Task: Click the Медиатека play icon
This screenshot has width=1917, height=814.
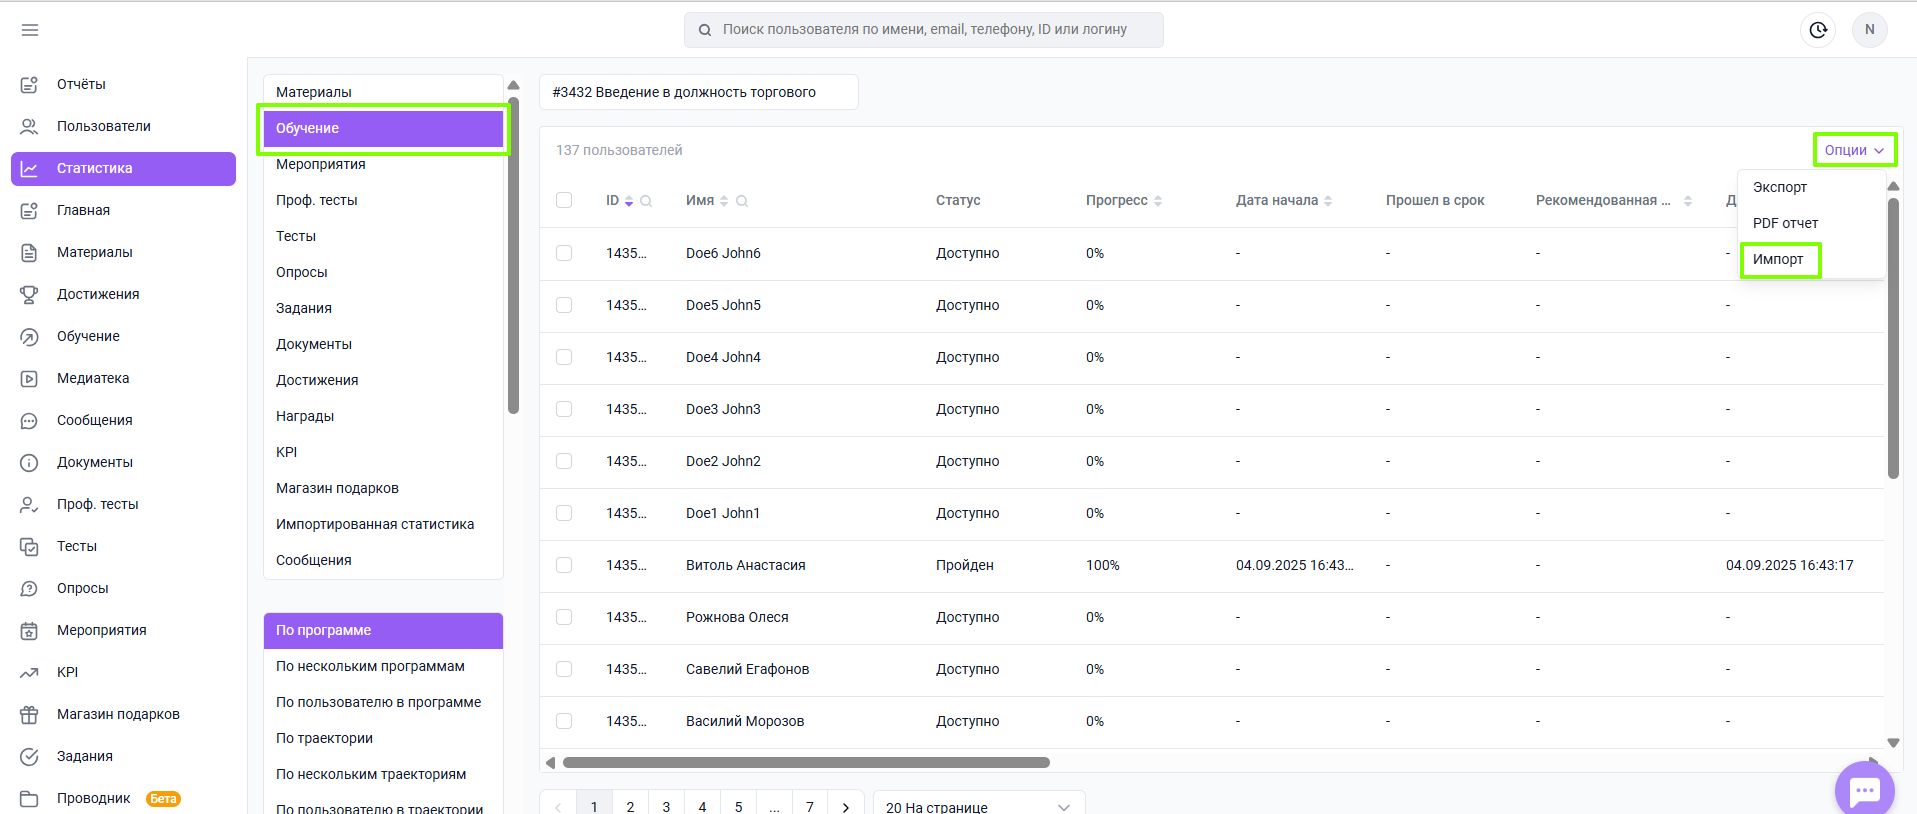Action: (29, 378)
